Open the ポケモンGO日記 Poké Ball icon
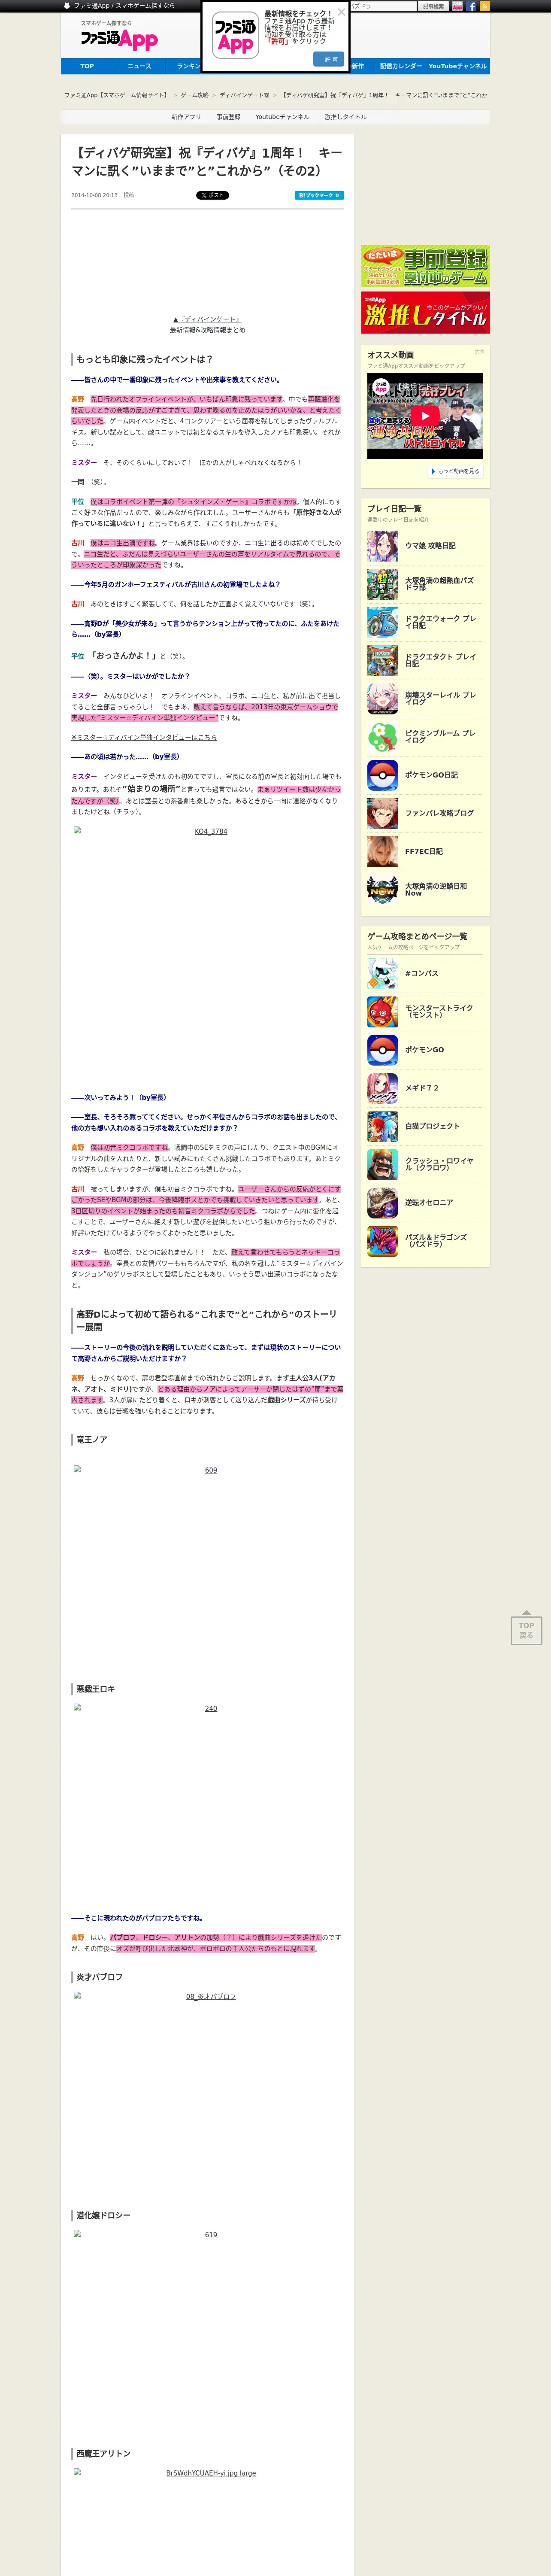The height and width of the screenshot is (2576, 551). point(382,775)
